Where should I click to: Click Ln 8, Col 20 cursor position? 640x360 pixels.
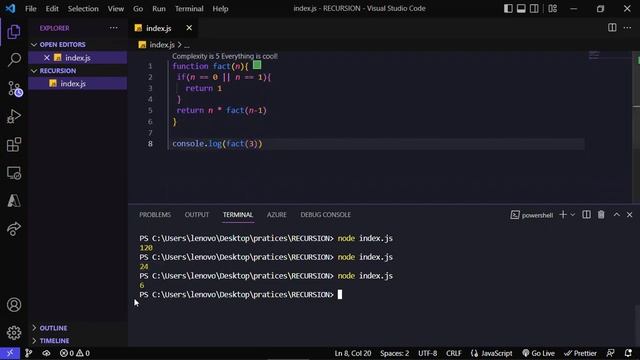click(353, 353)
